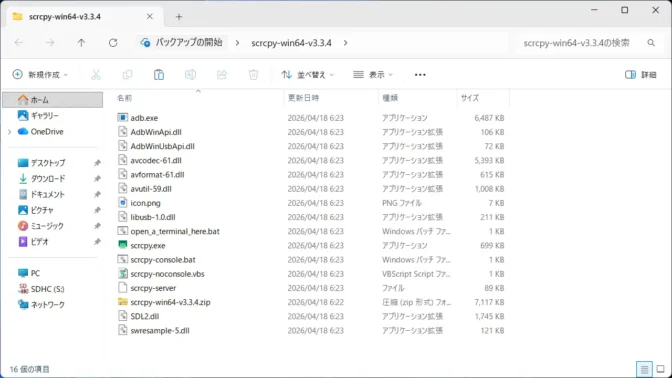Add a new tab with plus button
The width and height of the screenshot is (672, 378).
pos(179,17)
